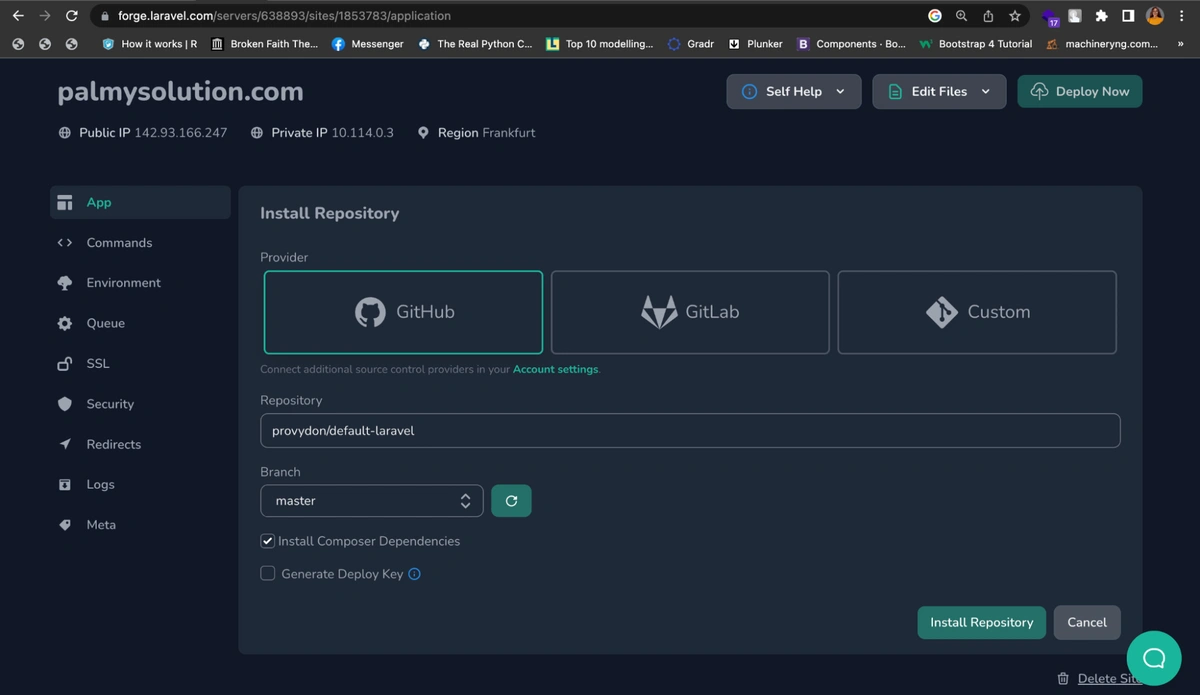This screenshot has height=695, width=1200.
Task: Show more bookmarks with the overflow chevron
Action: [x=1181, y=44]
